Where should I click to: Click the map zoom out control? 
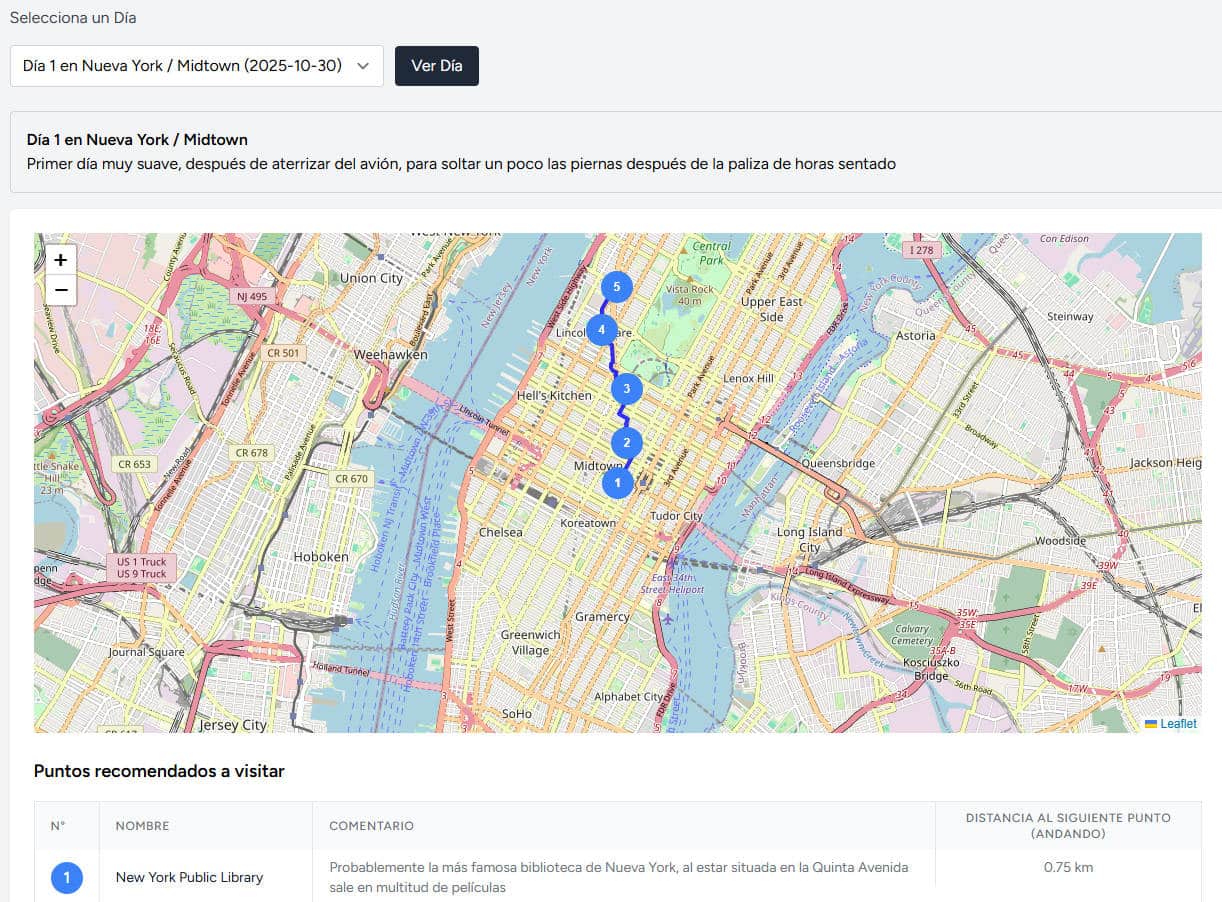point(60,290)
